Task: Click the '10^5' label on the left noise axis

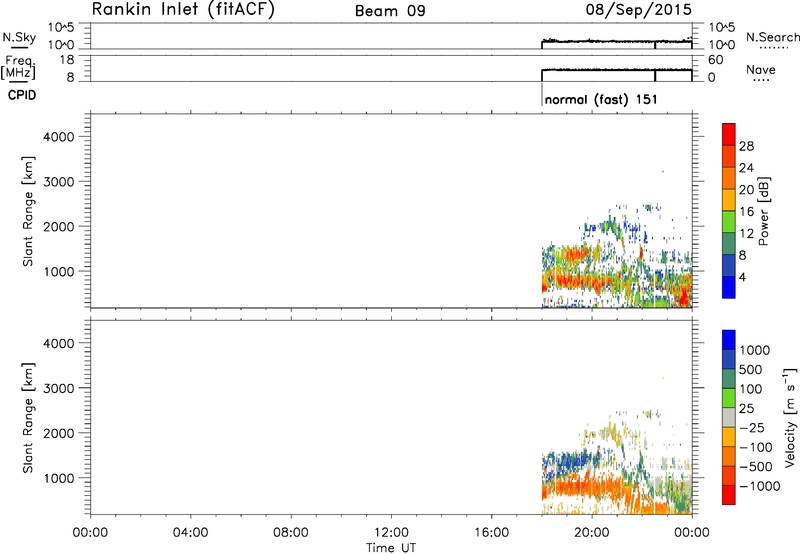Action: point(61,28)
